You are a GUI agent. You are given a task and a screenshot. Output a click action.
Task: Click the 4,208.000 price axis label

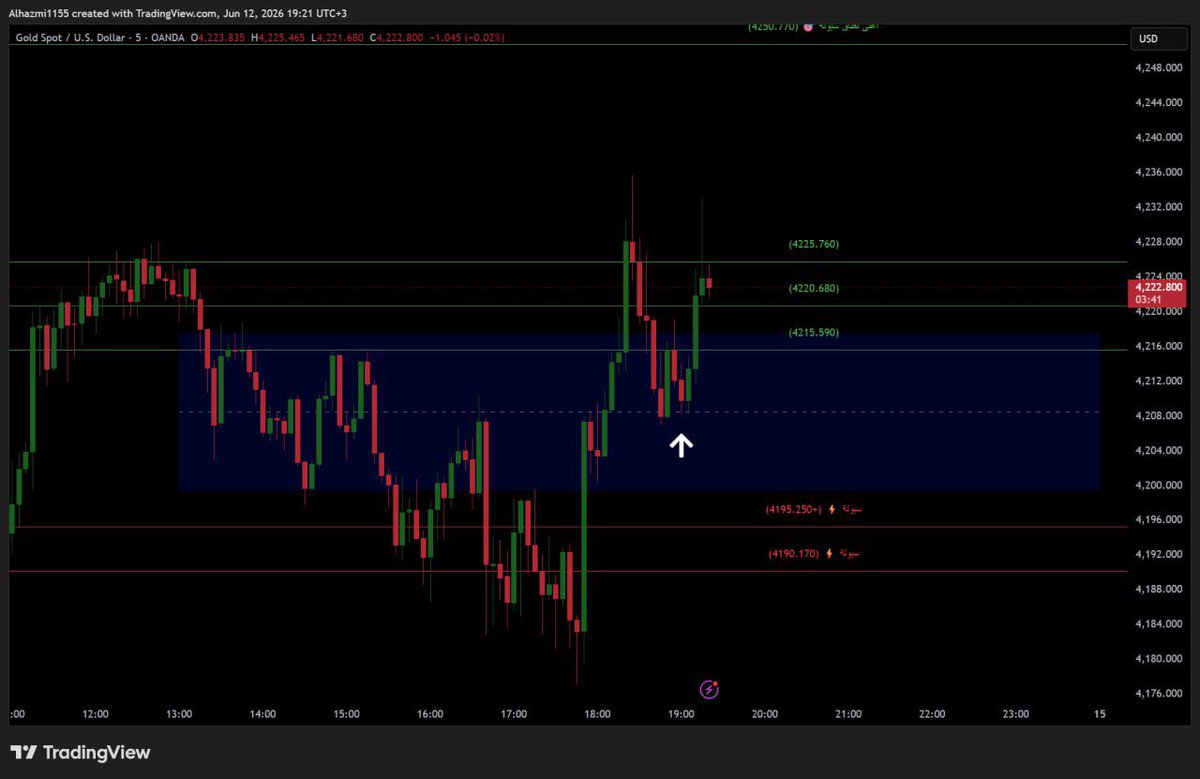click(1160, 416)
